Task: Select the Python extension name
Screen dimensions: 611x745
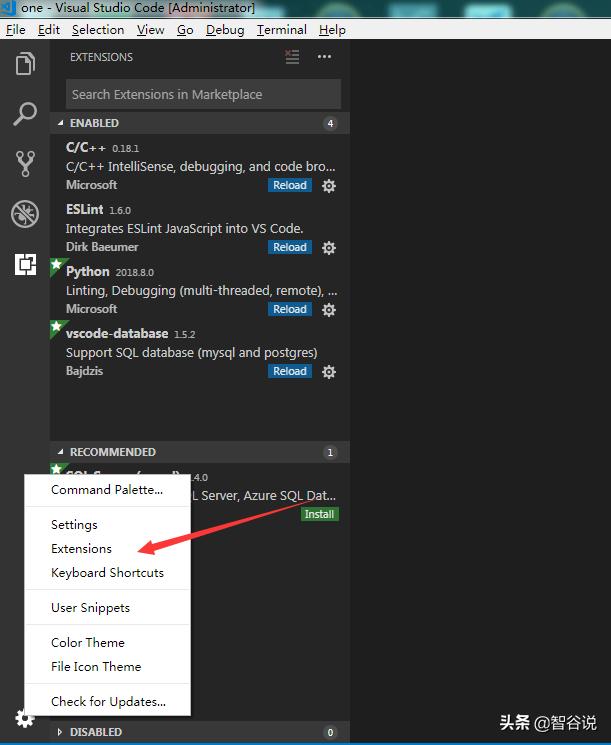Action: tap(88, 272)
